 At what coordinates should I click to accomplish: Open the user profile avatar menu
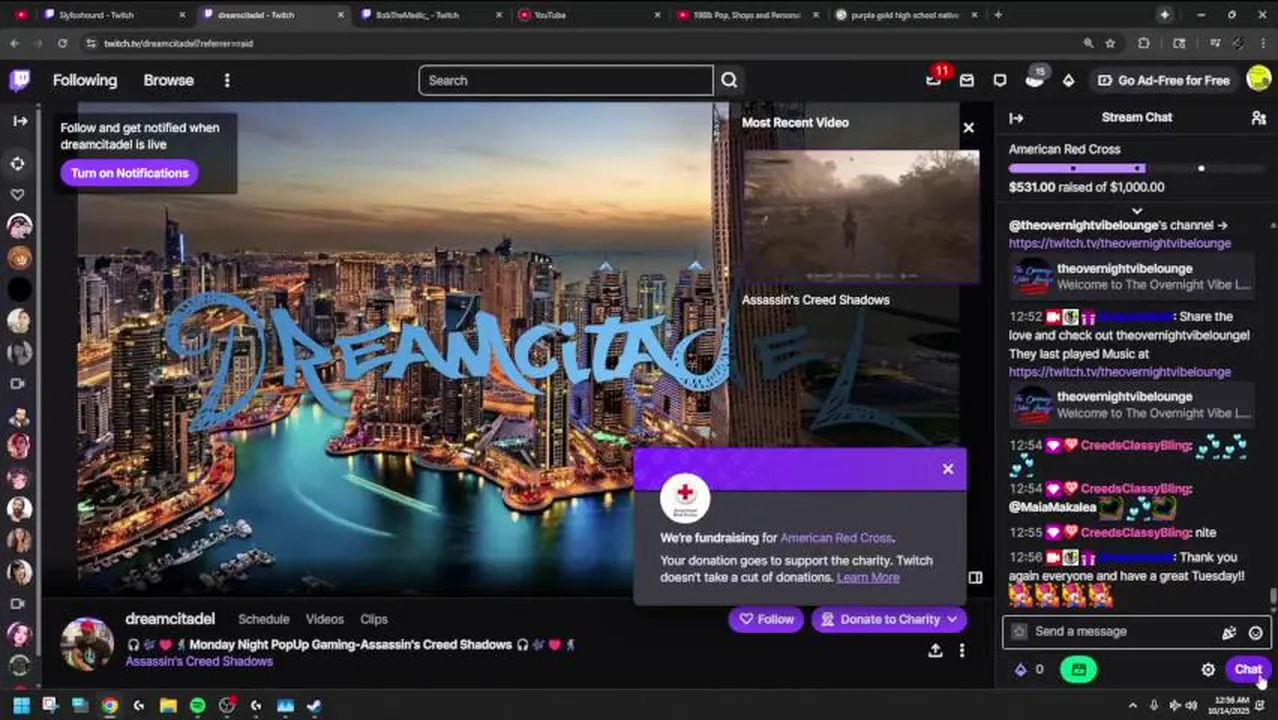[x=1259, y=79]
